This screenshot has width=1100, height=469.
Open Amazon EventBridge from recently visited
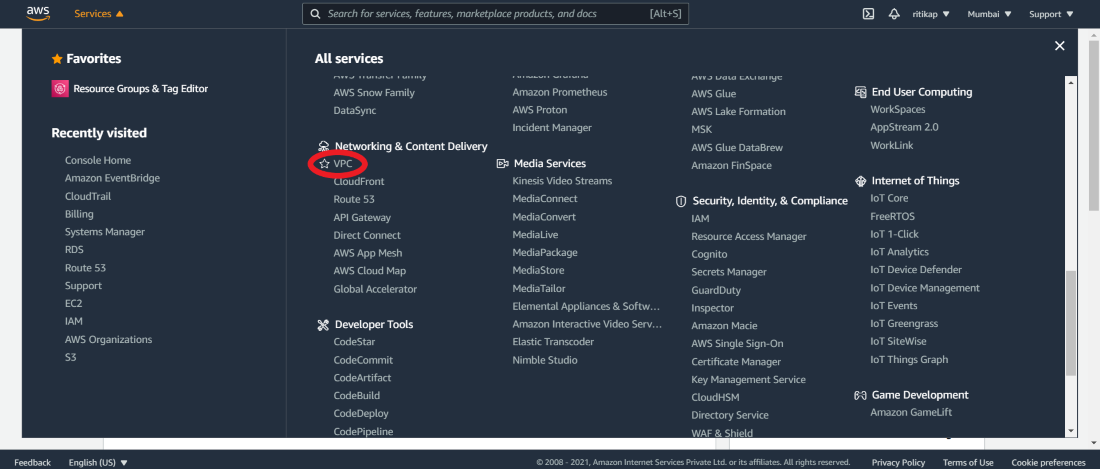coord(112,178)
